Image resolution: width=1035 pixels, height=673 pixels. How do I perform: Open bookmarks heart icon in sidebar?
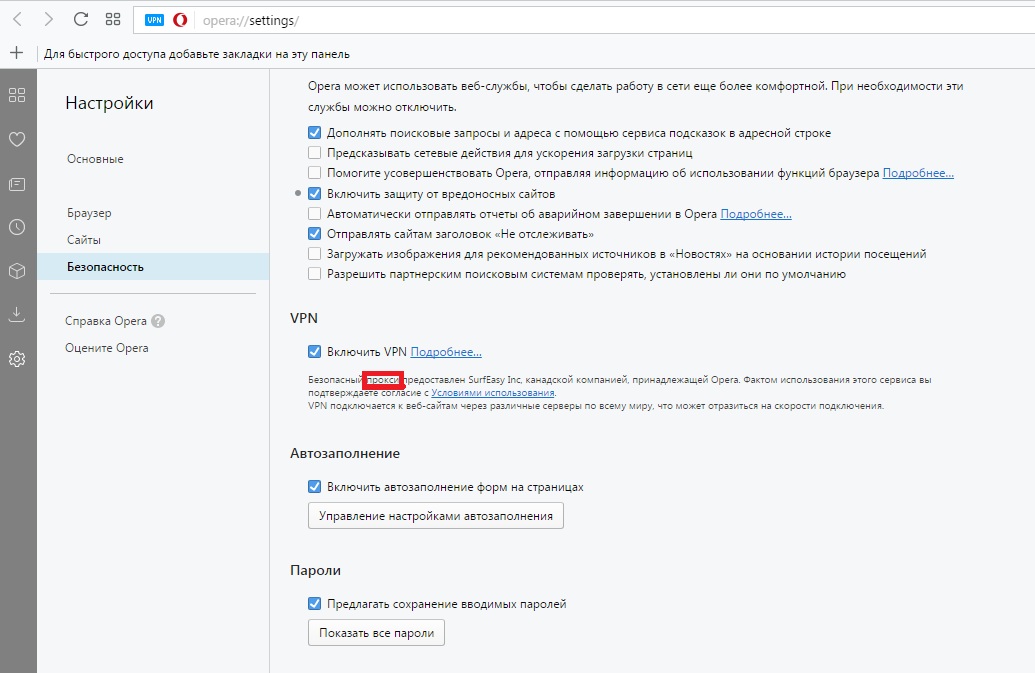(17, 139)
